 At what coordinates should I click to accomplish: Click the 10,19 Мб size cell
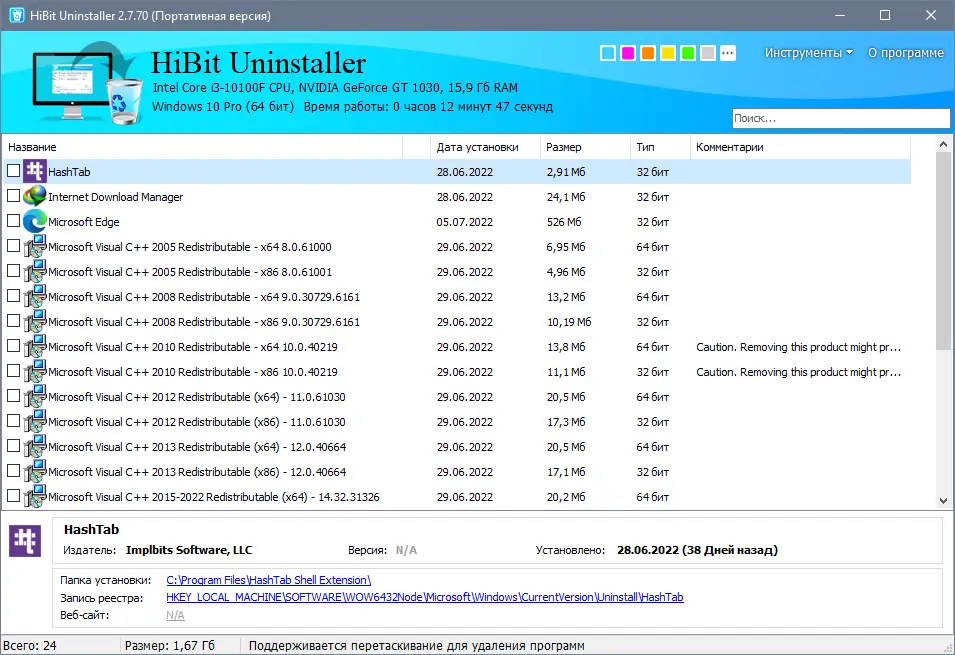point(569,322)
